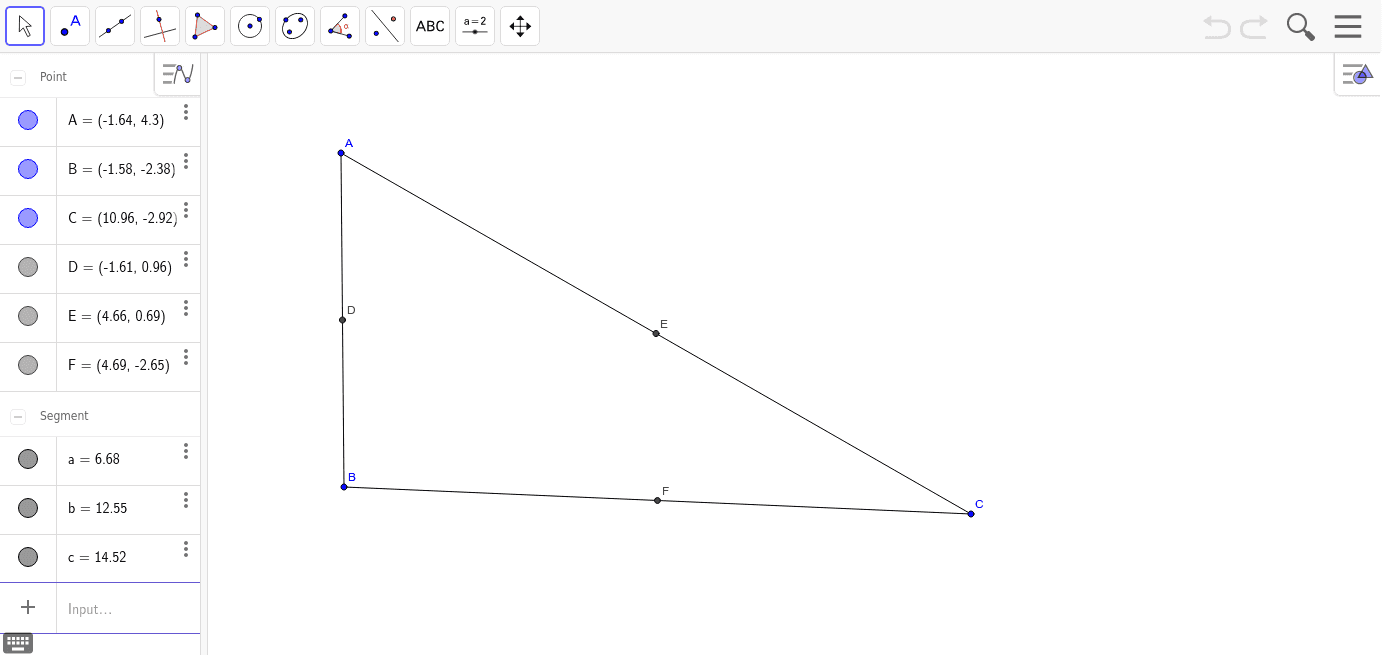The height and width of the screenshot is (657, 1382).
Task: Toggle visibility of point E
Action: pyautogui.click(x=28, y=316)
